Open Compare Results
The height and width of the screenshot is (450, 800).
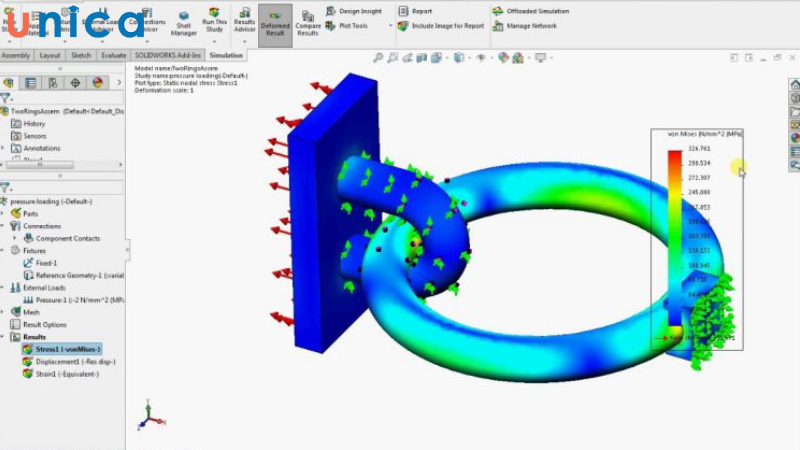coord(308,24)
